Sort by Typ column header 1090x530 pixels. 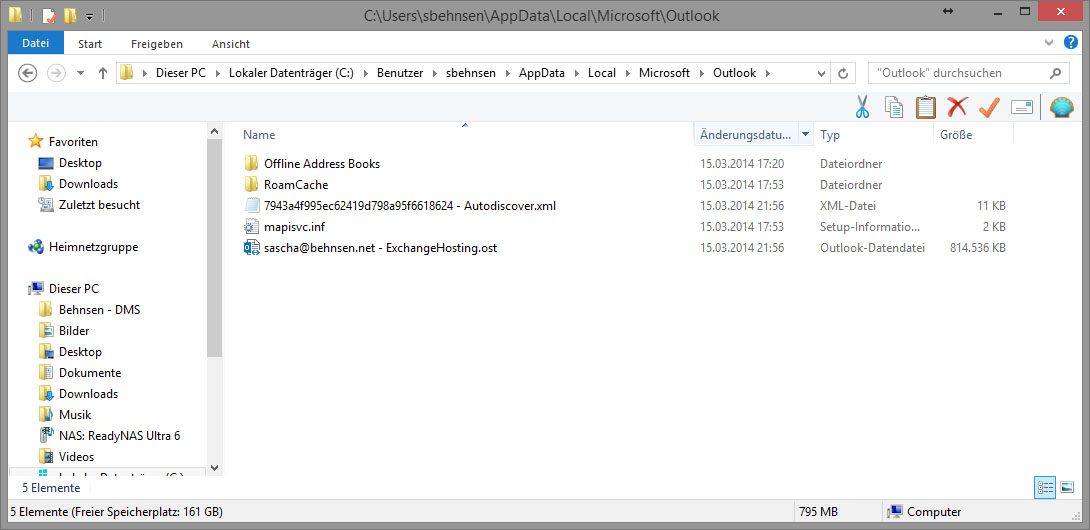tap(830, 135)
